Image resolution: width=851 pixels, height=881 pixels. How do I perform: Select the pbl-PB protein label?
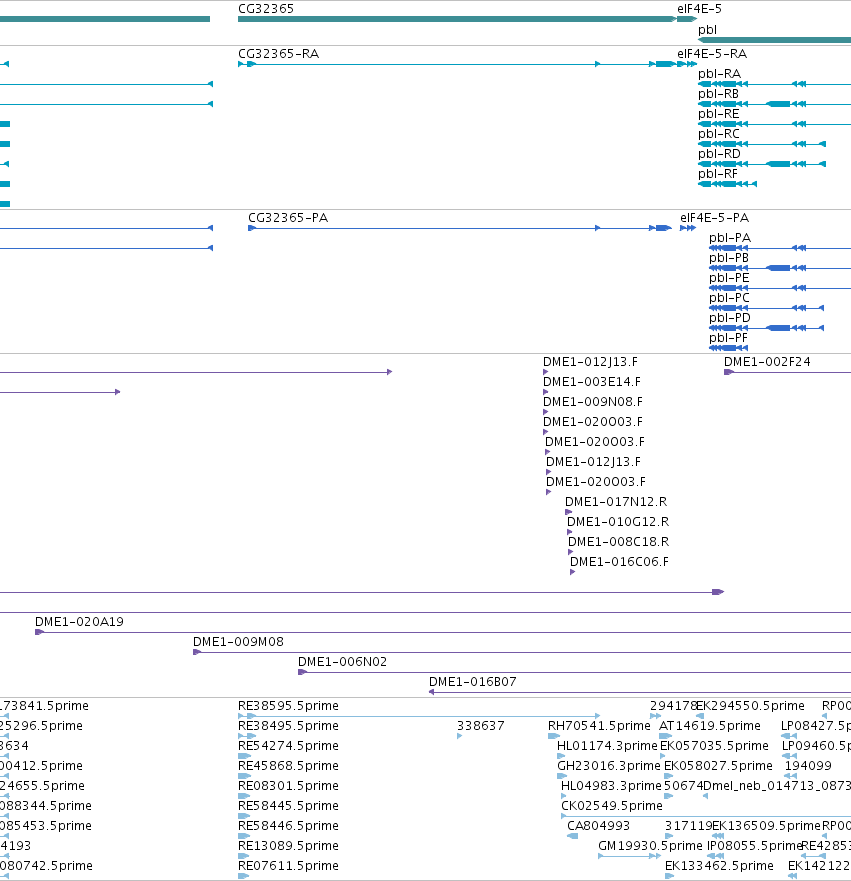pos(729,257)
